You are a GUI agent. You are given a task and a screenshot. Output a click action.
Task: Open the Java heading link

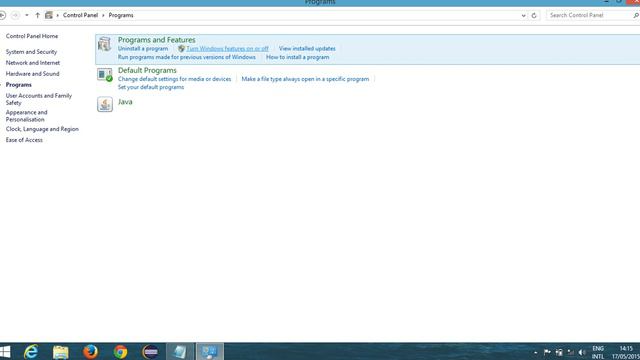click(125, 102)
